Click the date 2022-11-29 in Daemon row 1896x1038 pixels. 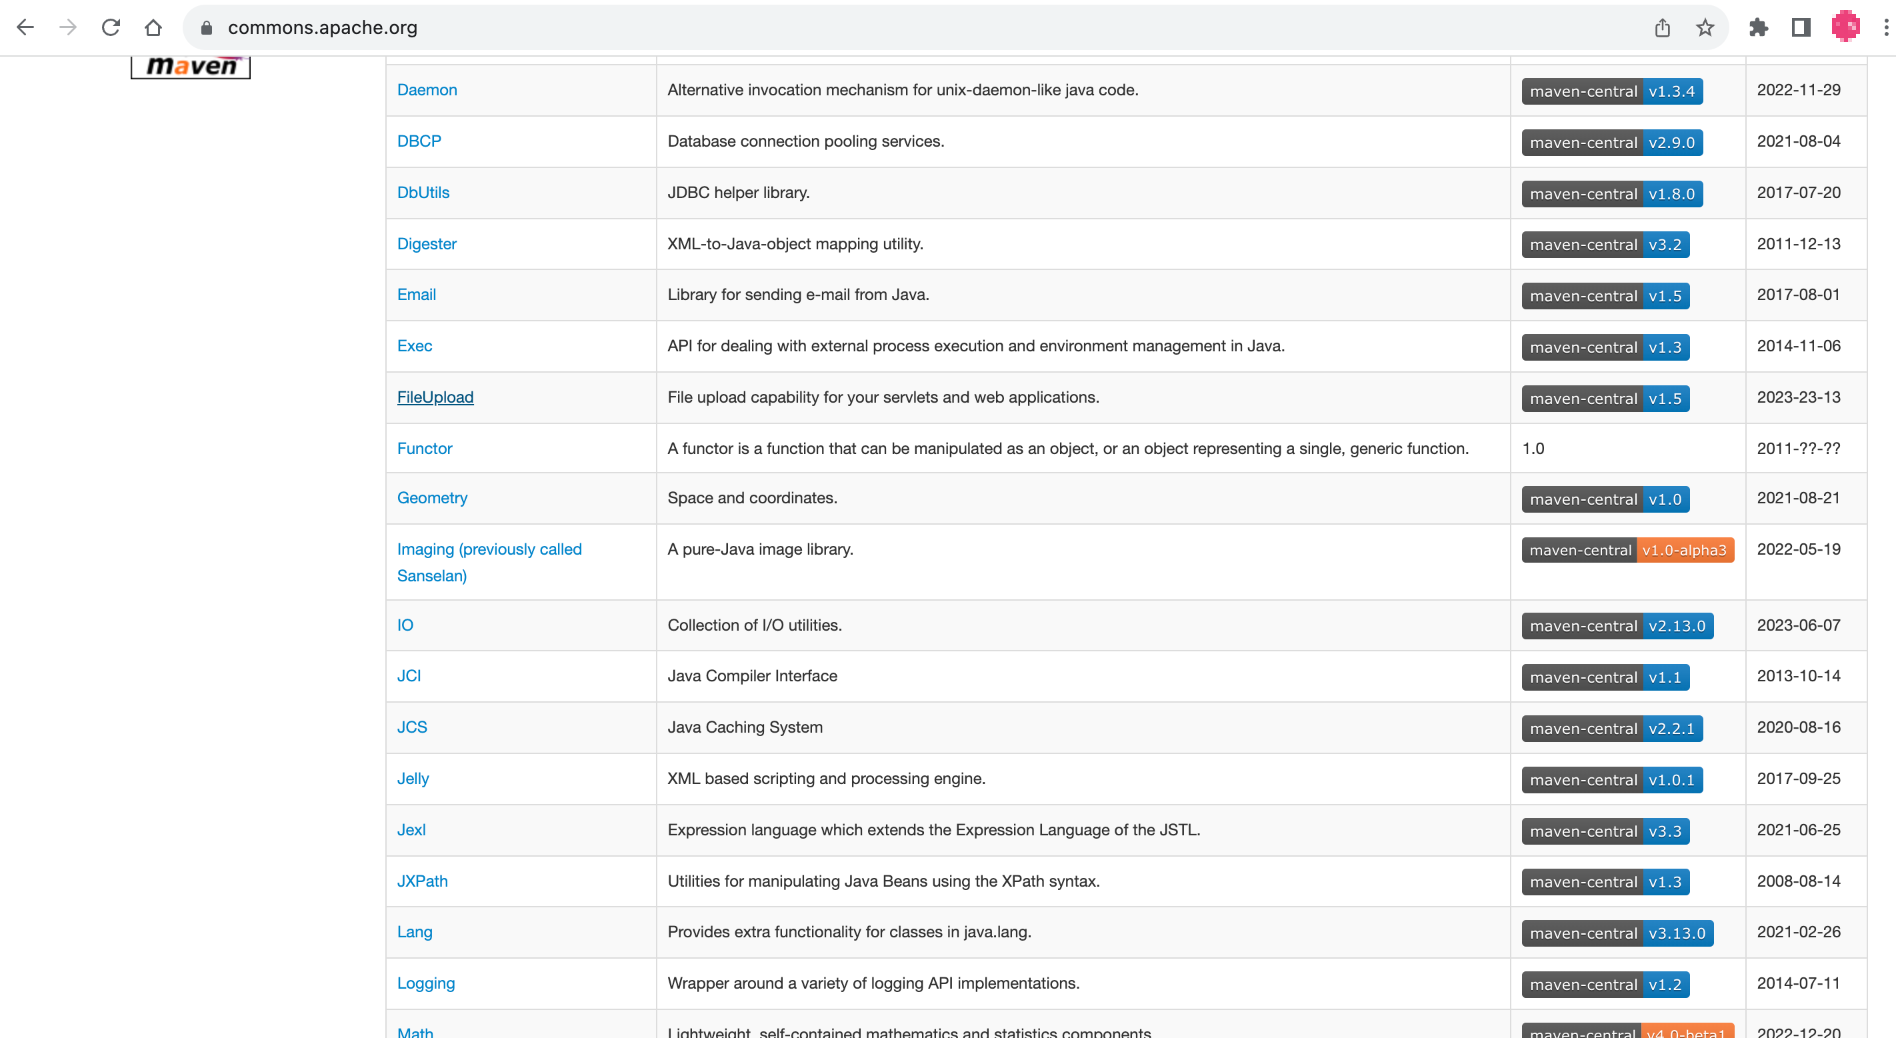(1798, 90)
